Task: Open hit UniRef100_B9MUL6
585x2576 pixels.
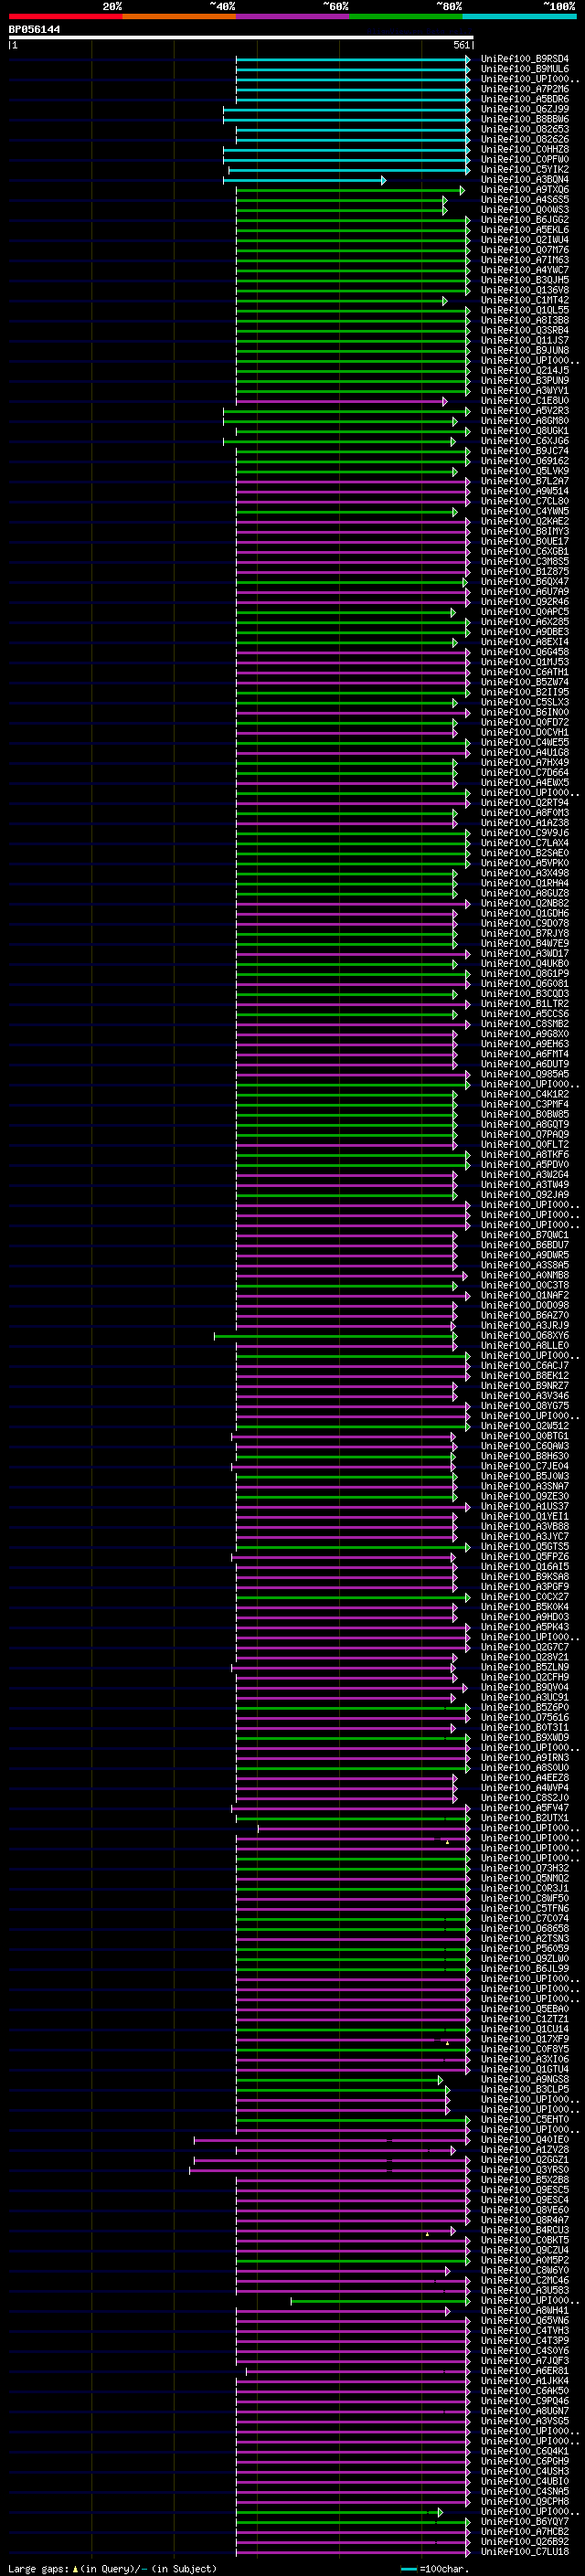Action: point(525,69)
